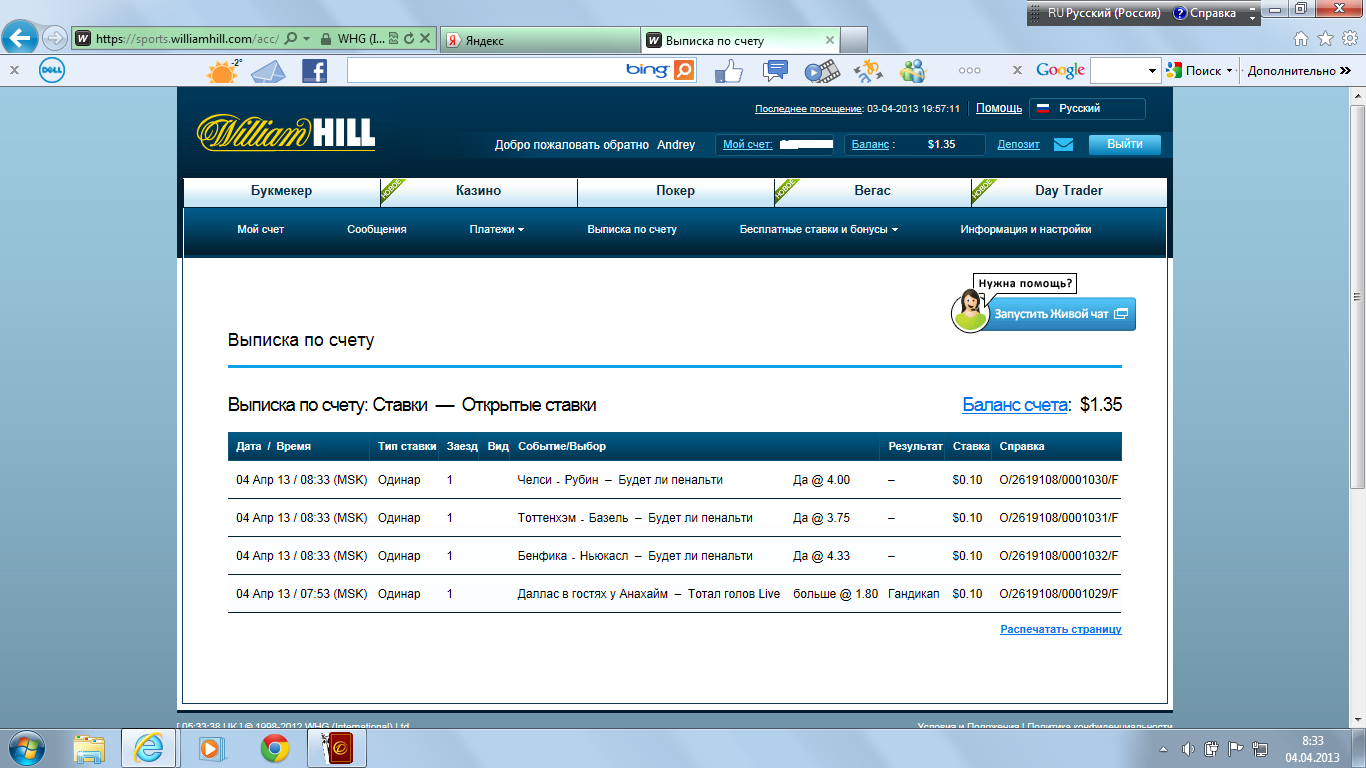Click the mail envelope toolbar icon
The width and height of the screenshot is (1366, 768).
268,71
